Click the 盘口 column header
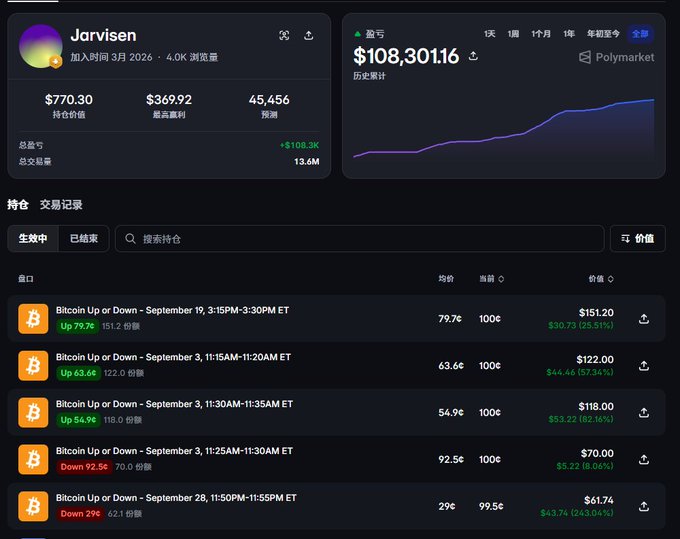Viewport: 680px width, 539px height. (x=26, y=279)
